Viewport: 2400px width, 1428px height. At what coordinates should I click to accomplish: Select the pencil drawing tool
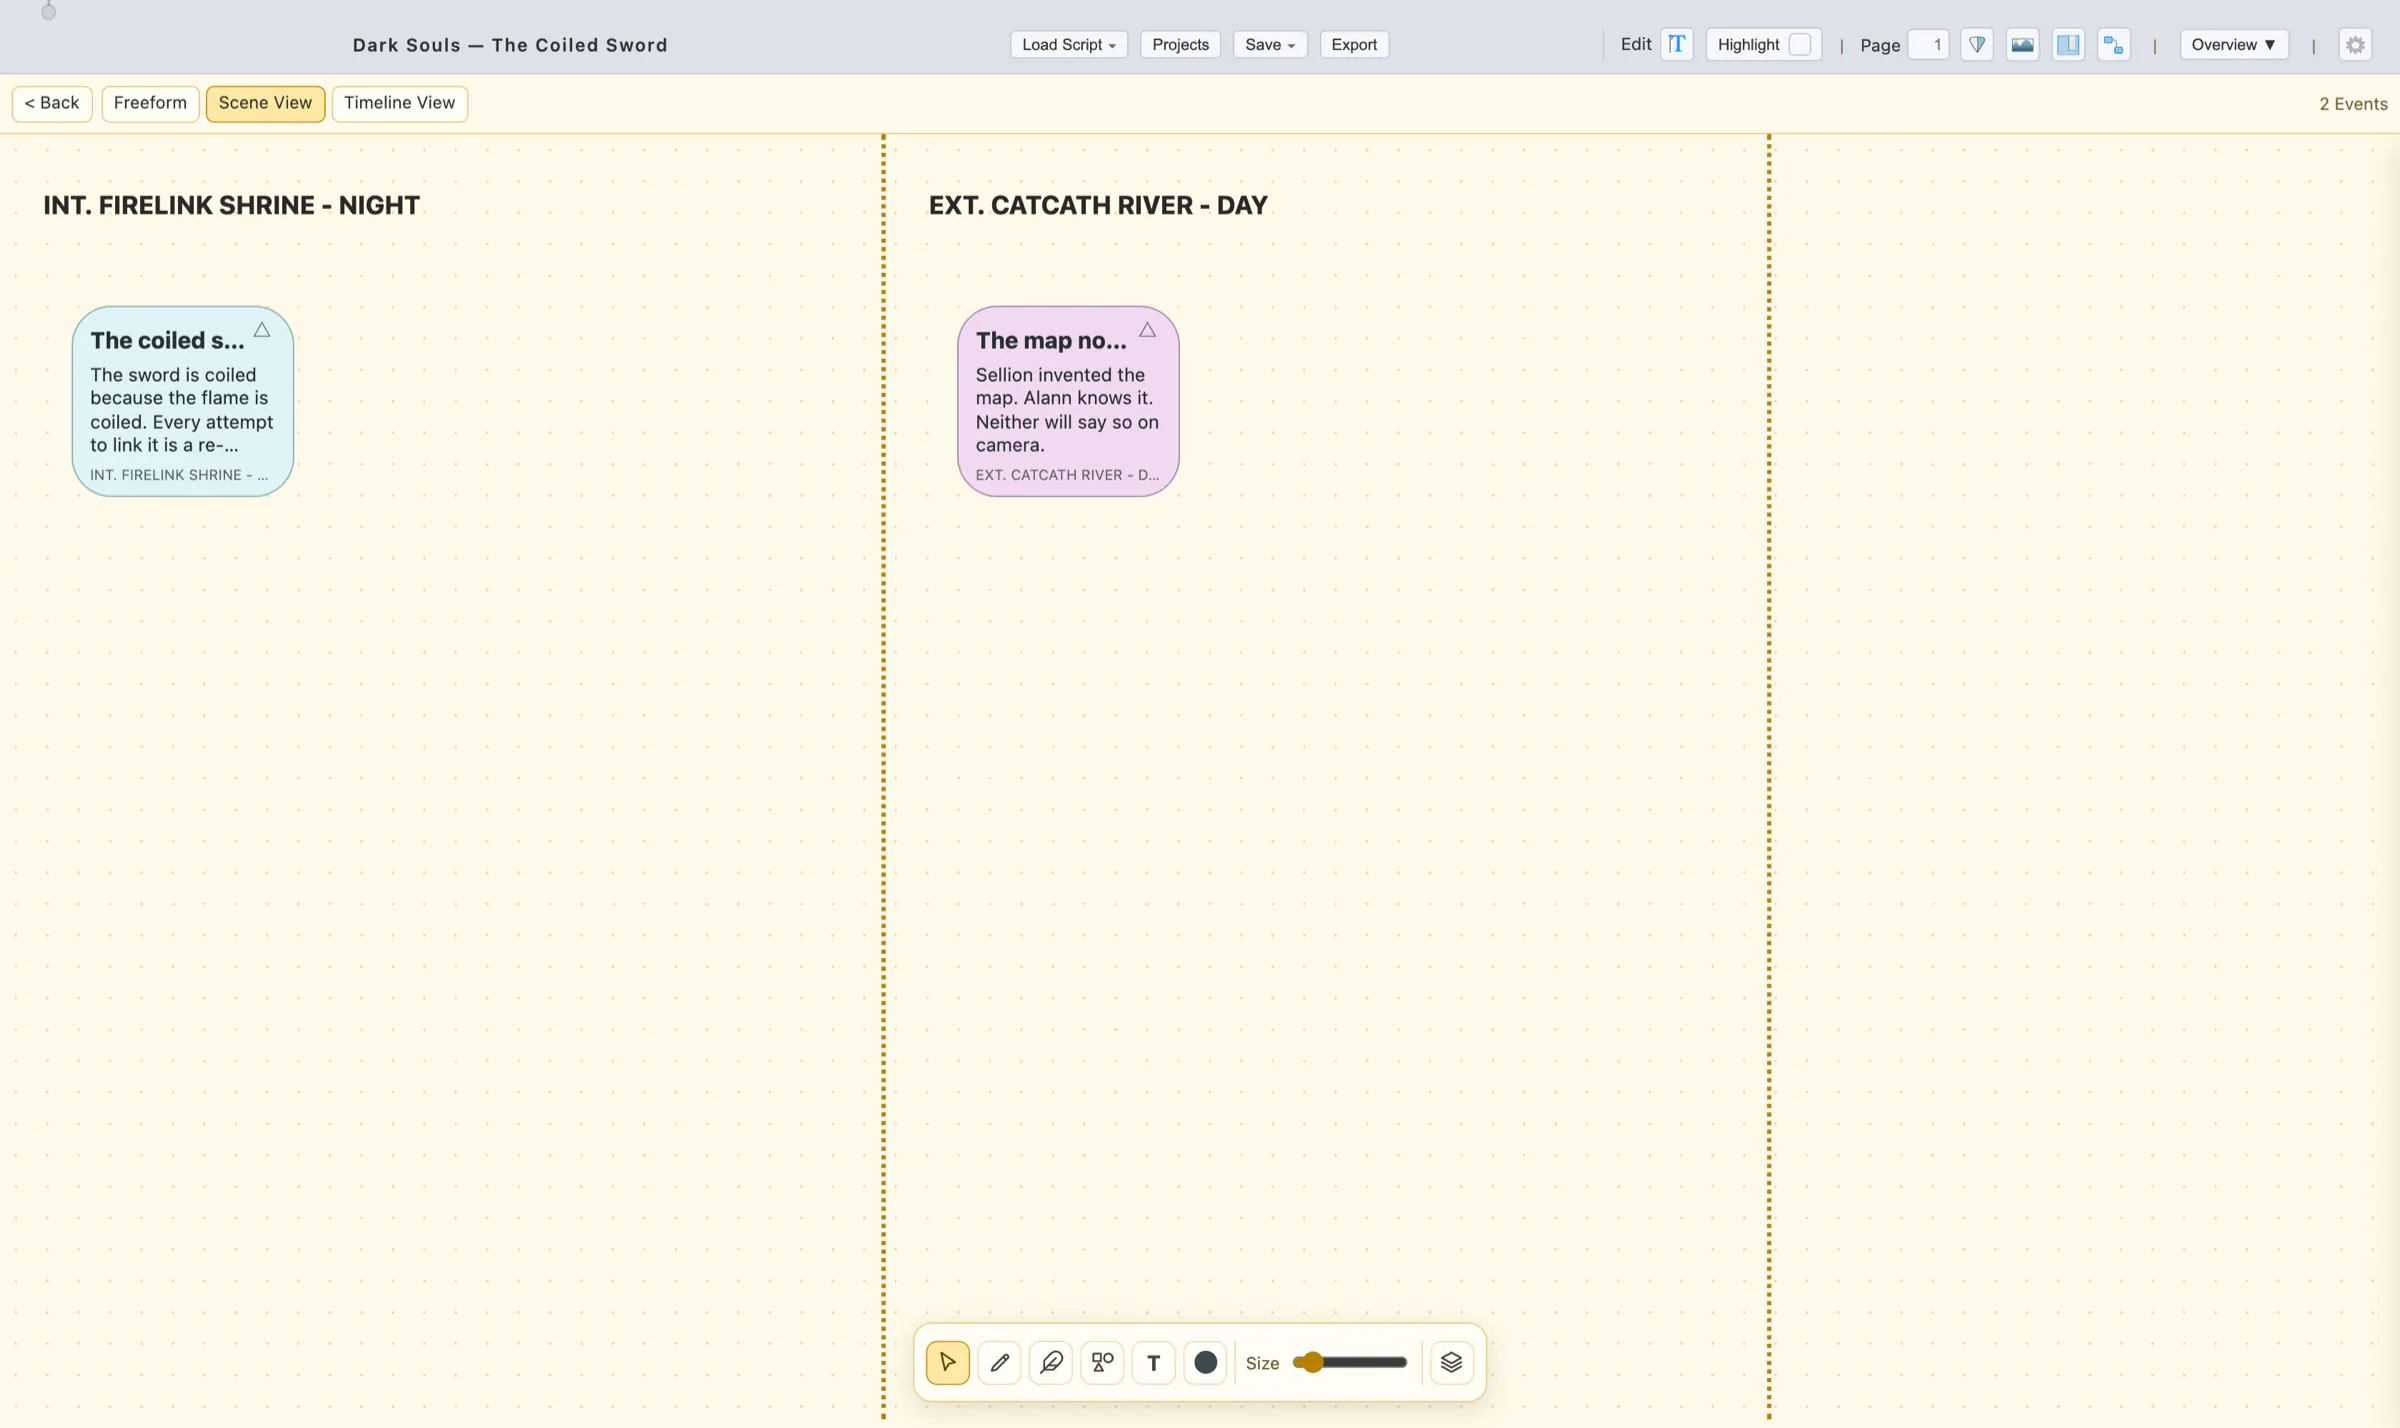pyautogui.click(x=999, y=1362)
